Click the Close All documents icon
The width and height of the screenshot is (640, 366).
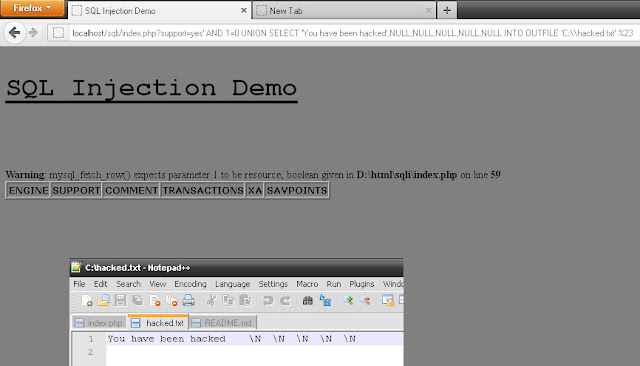pos(171,301)
